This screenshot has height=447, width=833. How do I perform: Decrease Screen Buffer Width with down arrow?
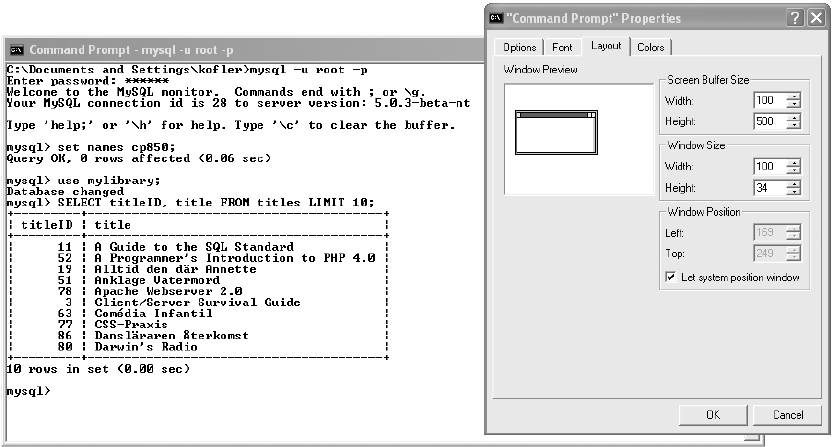coord(794,104)
